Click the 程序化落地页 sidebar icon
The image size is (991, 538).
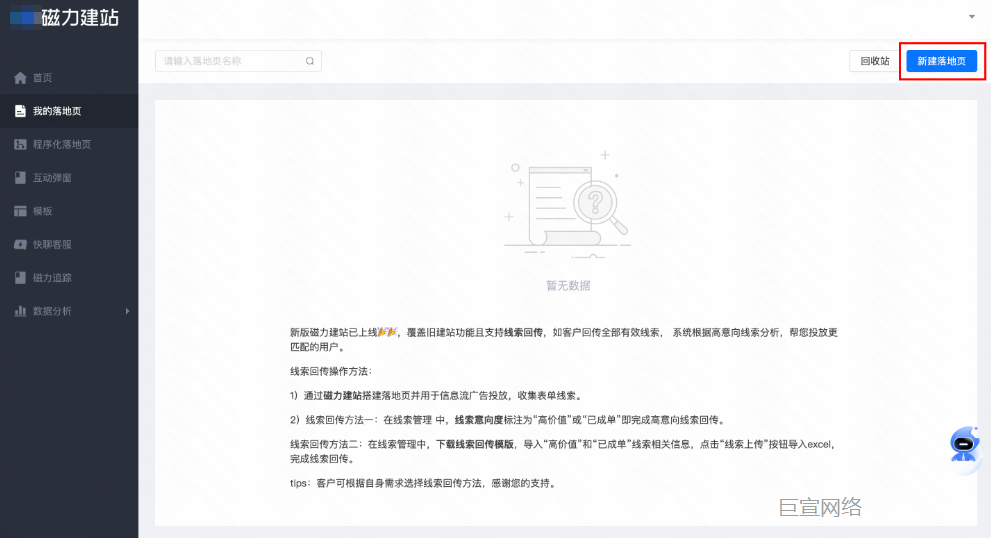(x=20, y=145)
